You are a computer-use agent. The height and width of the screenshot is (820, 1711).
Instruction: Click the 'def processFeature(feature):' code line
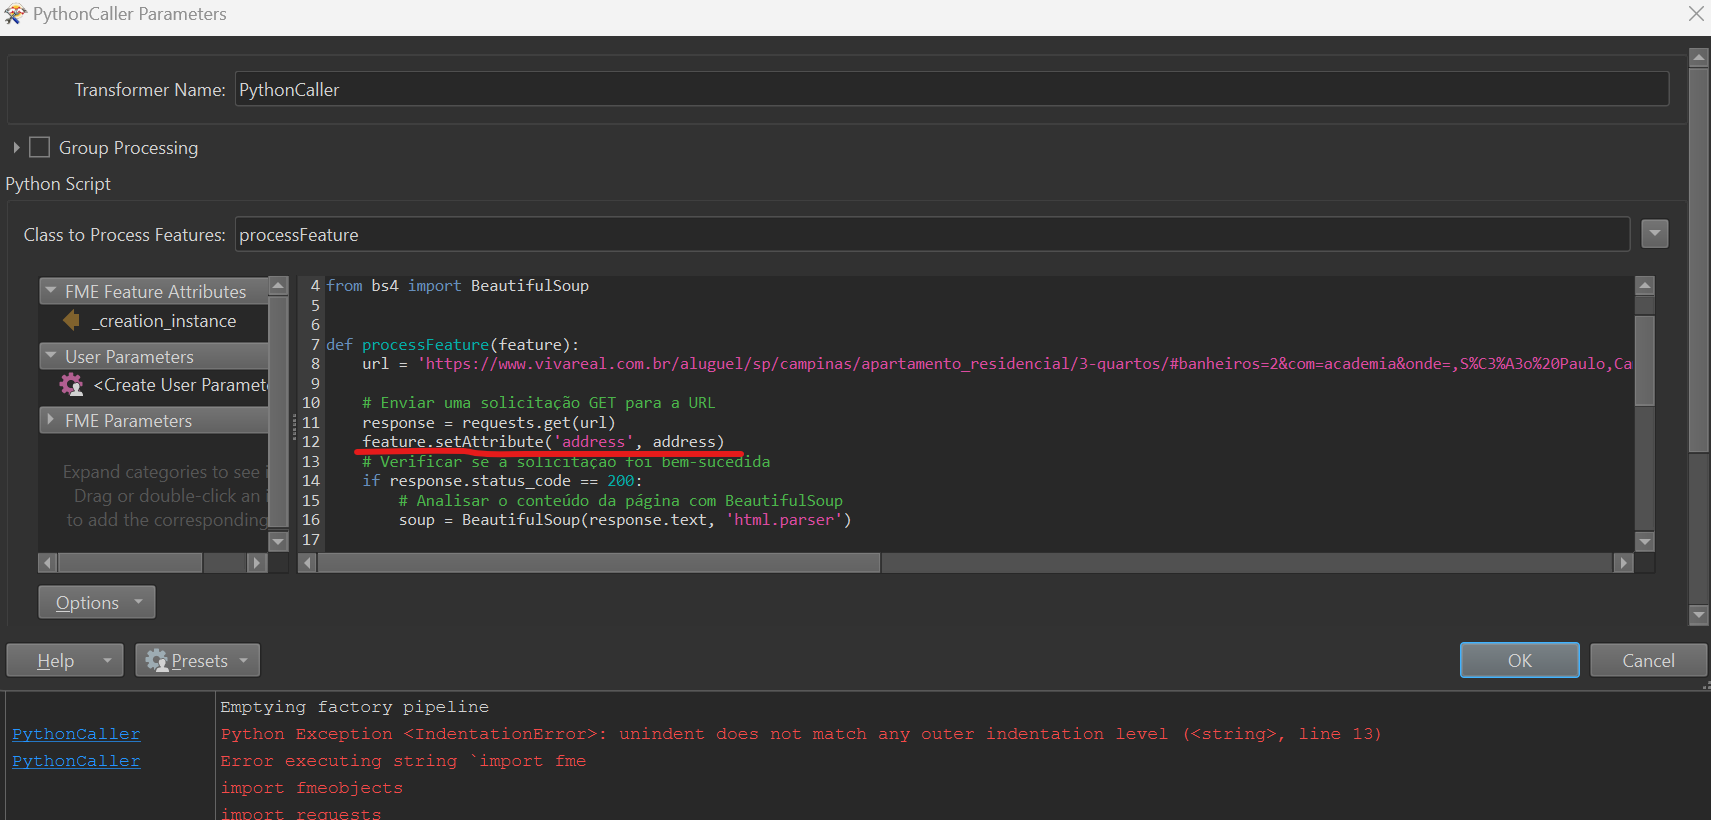(x=452, y=344)
